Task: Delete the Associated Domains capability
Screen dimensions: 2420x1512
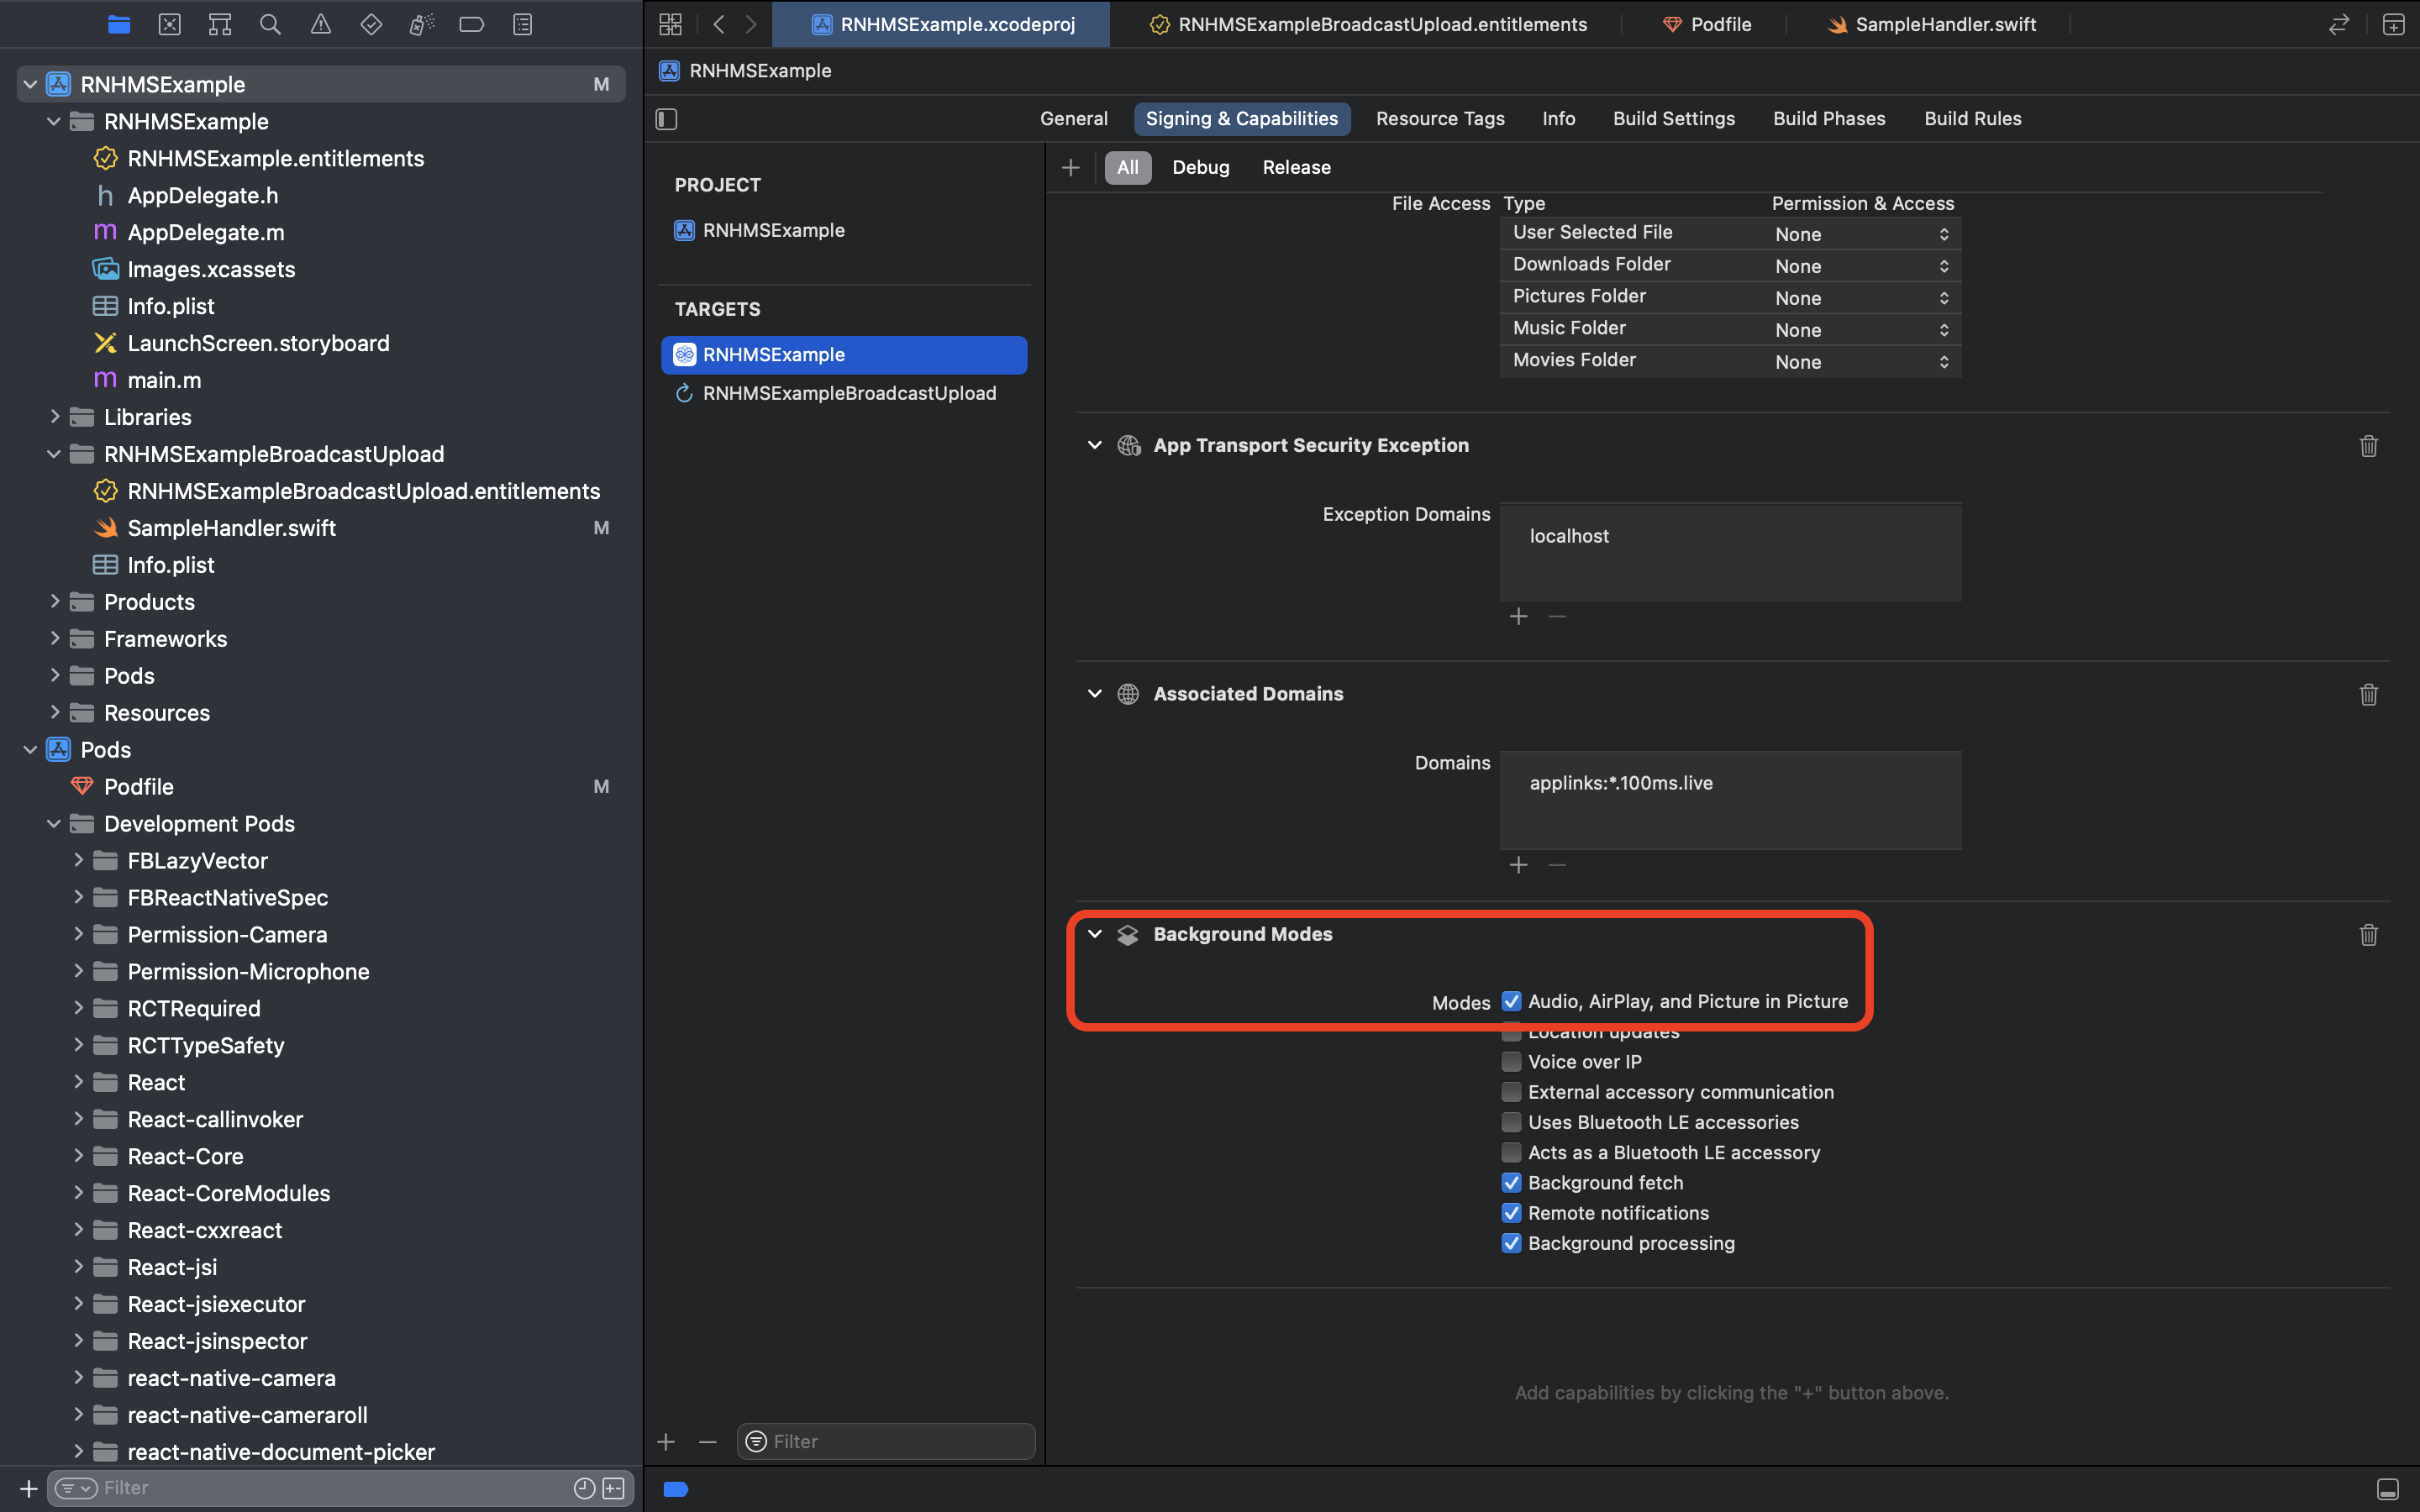Action: pyautogui.click(x=2368, y=694)
